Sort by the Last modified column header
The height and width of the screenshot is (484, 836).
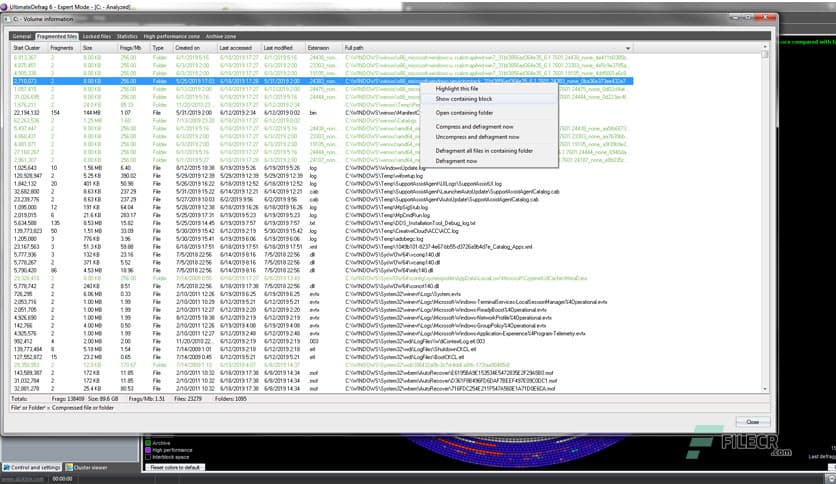click(283, 48)
